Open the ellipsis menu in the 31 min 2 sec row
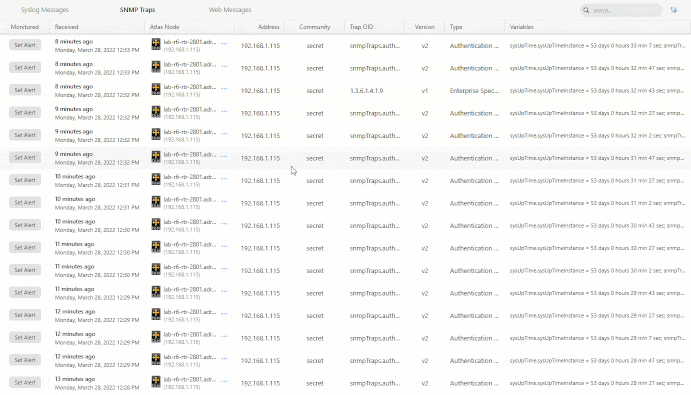This screenshot has width=691, height=395. tap(224, 201)
